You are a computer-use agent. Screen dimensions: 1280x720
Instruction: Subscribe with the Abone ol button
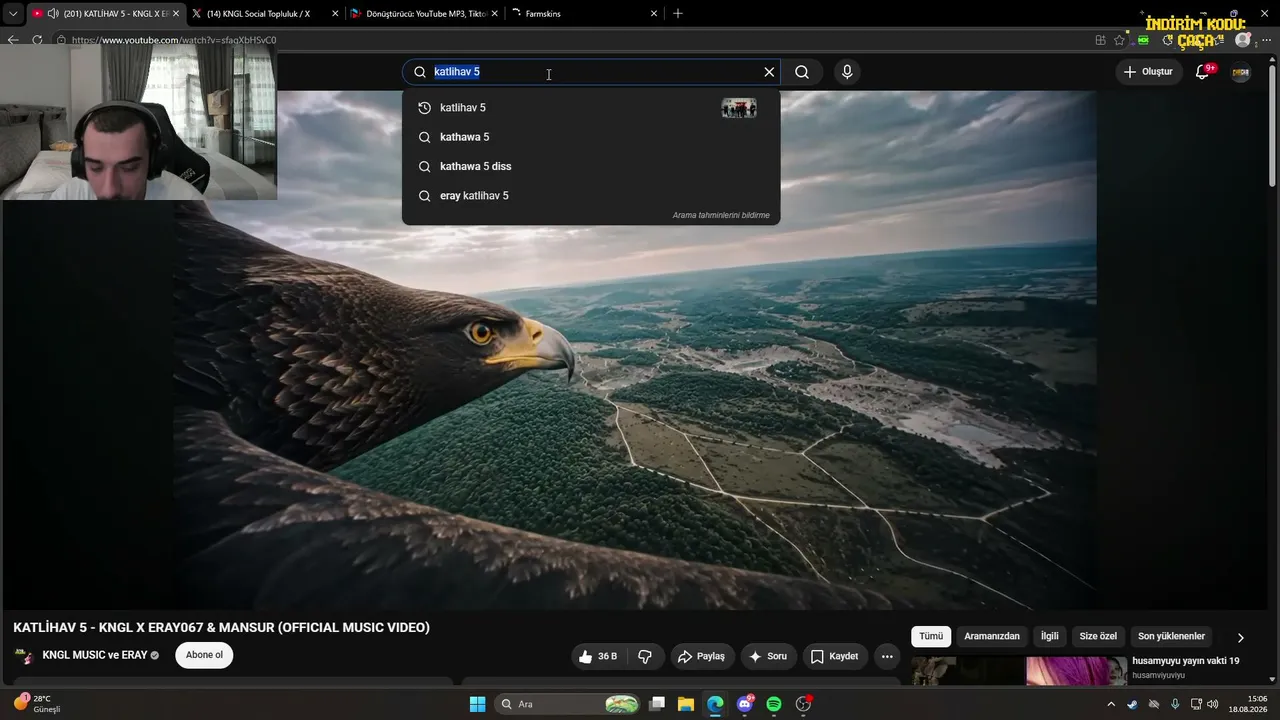(x=204, y=655)
